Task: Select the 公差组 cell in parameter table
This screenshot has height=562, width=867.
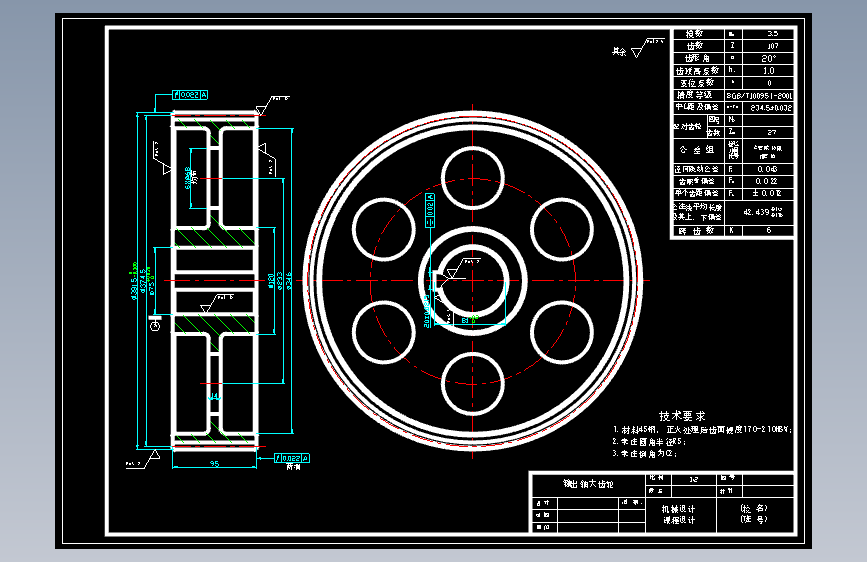Action: tap(697, 149)
